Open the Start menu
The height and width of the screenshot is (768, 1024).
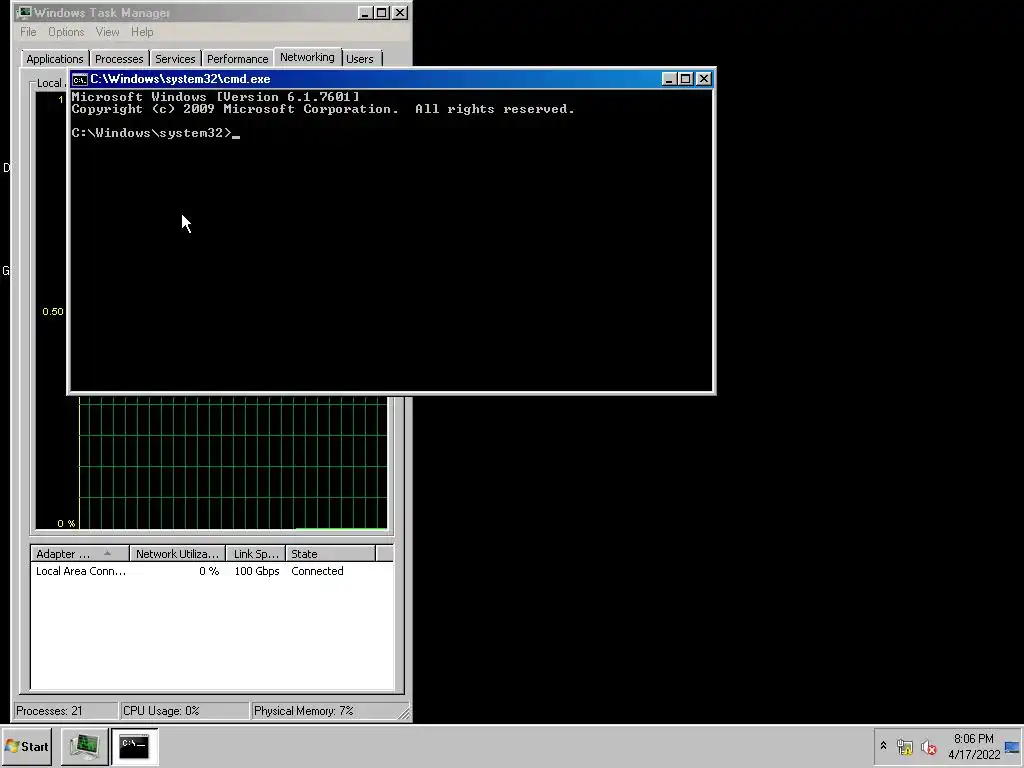pos(27,746)
